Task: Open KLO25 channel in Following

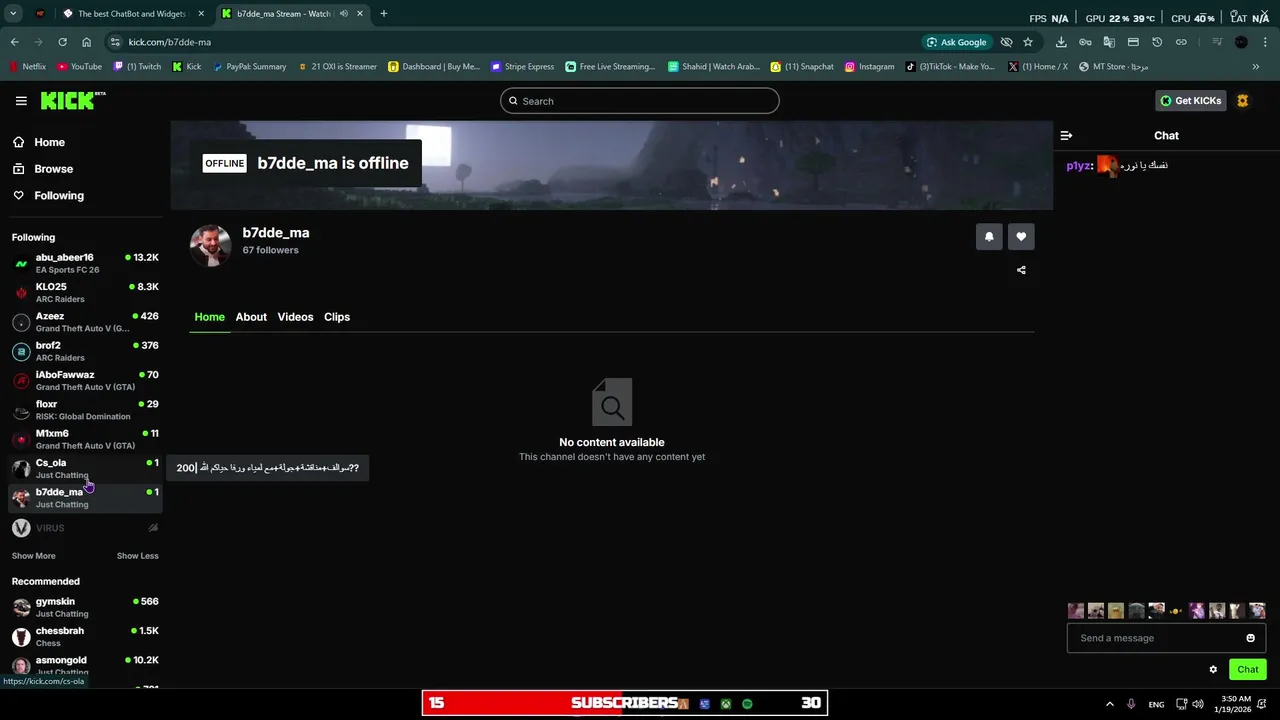Action: pos(85,293)
